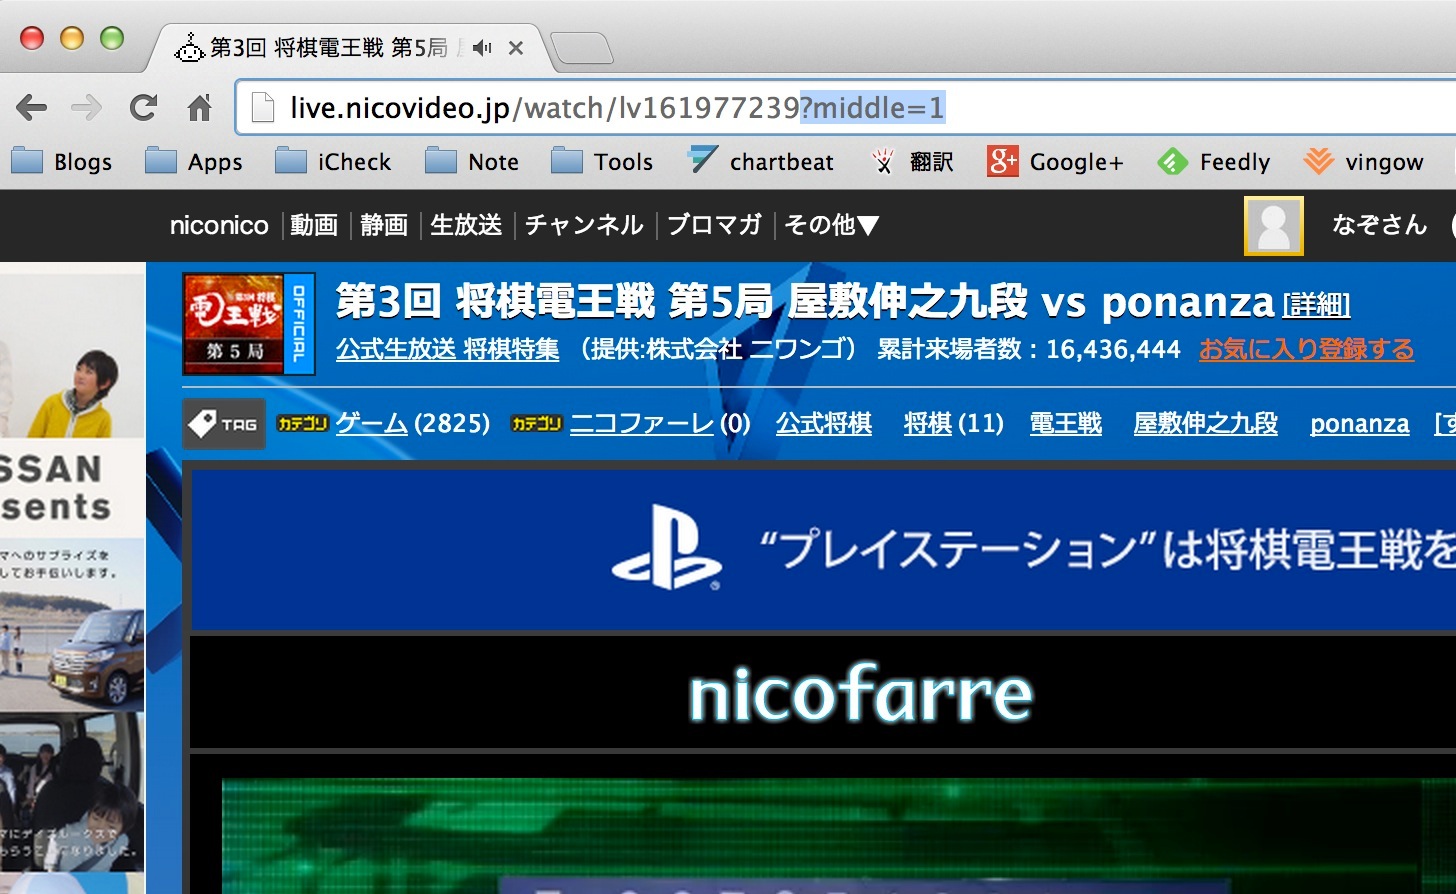Image resolution: width=1456 pixels, height=894 pixels.
Task: Click the なぞさん user name
Action: (x=1379, y=225)
